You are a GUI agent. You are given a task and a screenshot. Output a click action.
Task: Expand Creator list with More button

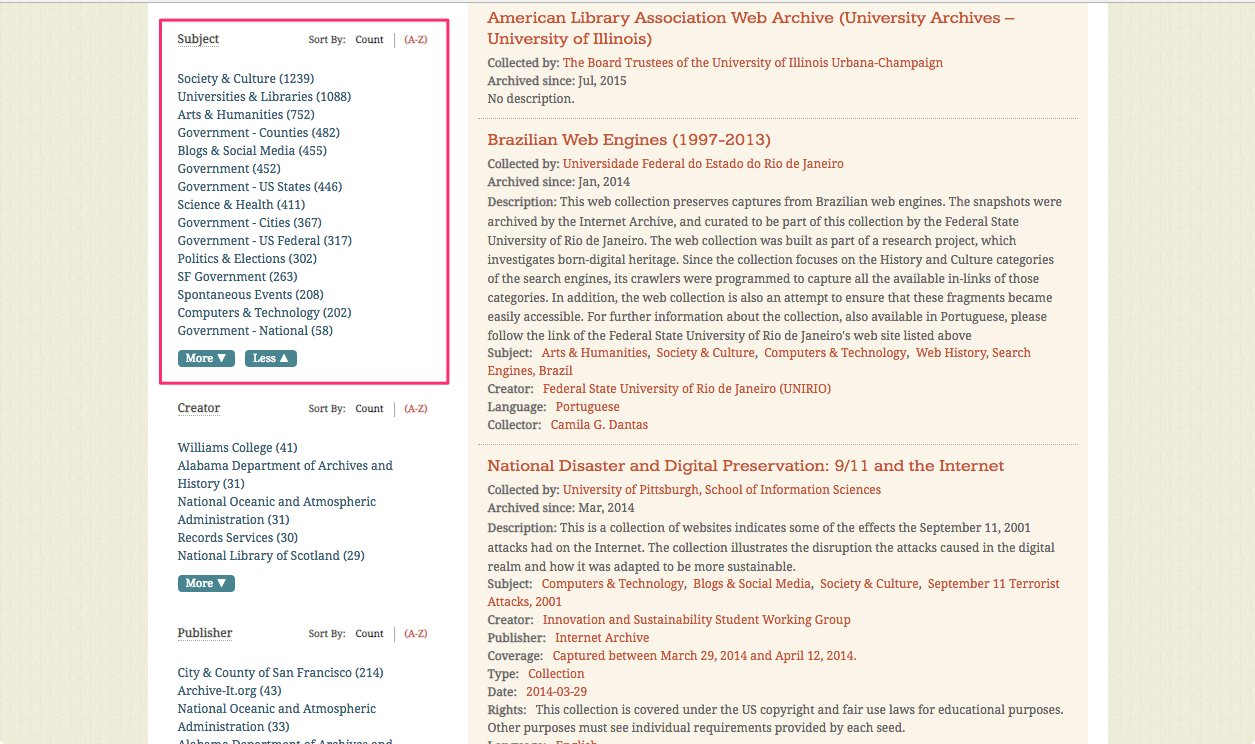pyautogui.click(x=206, y=583)
